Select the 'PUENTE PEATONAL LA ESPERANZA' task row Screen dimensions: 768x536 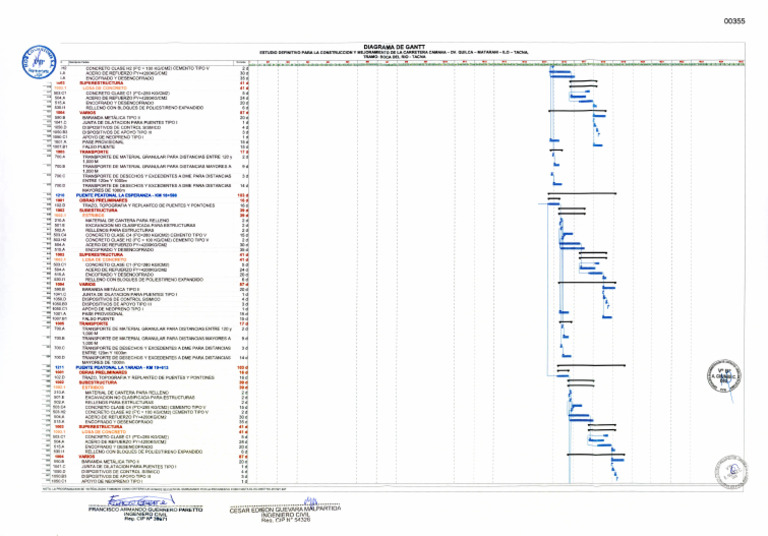pos(126,195)
